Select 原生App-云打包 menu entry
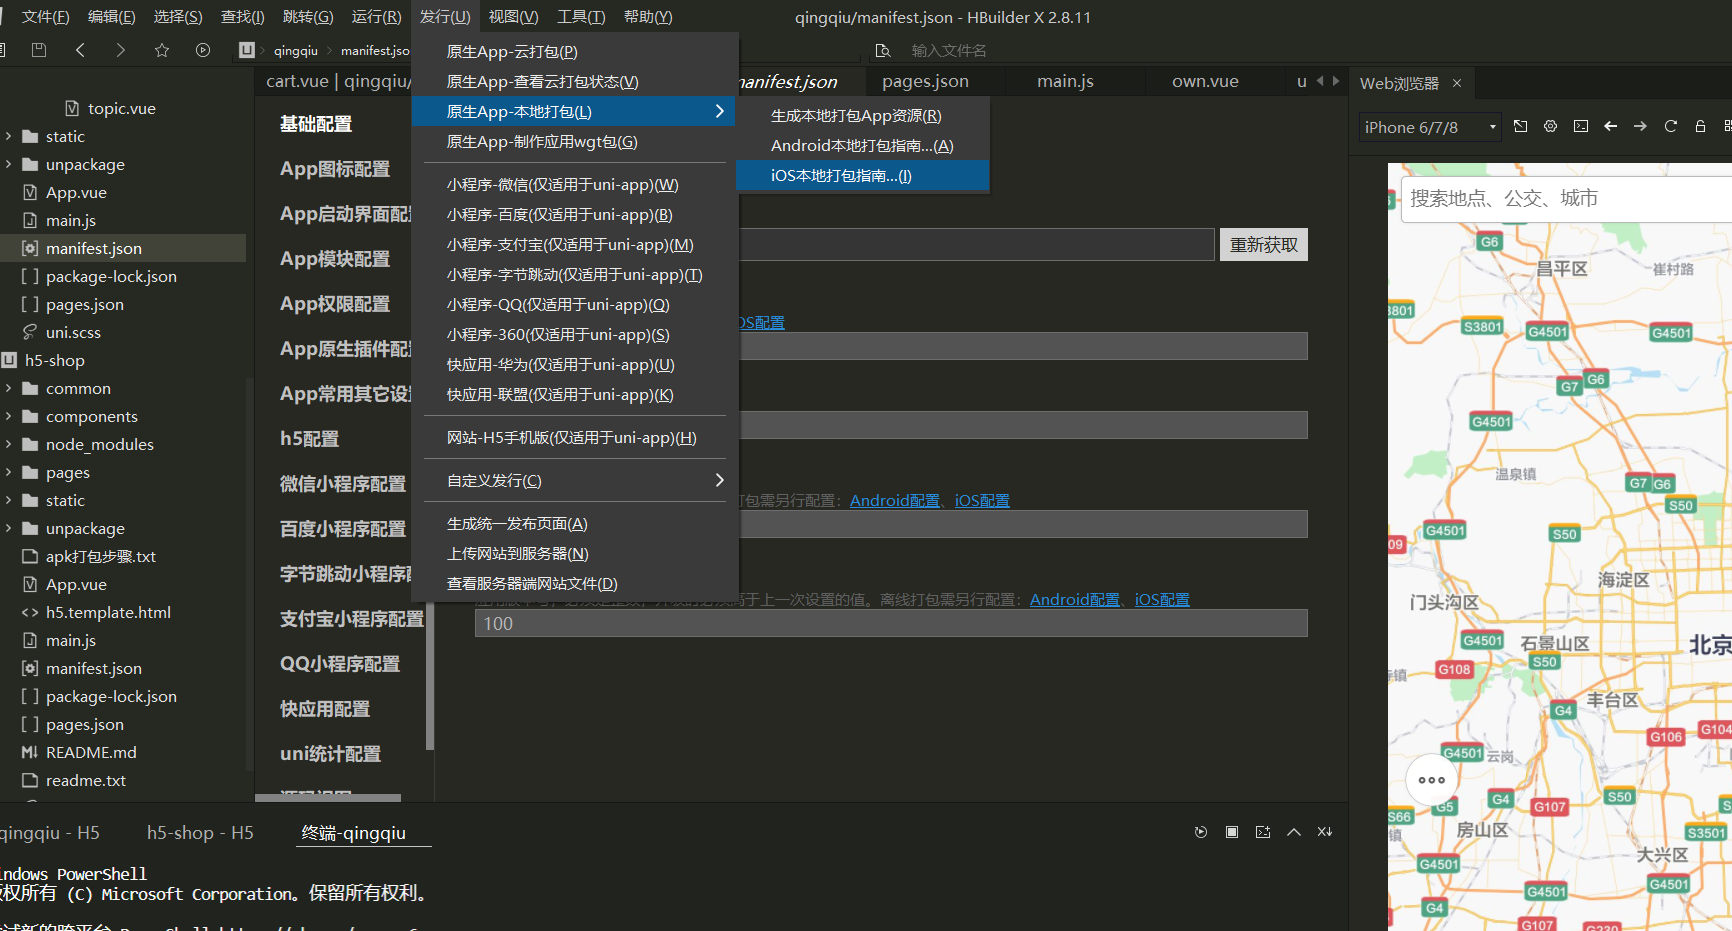Image resolution: width=1732 pixels, height=931 pixels. pos(512,51)
